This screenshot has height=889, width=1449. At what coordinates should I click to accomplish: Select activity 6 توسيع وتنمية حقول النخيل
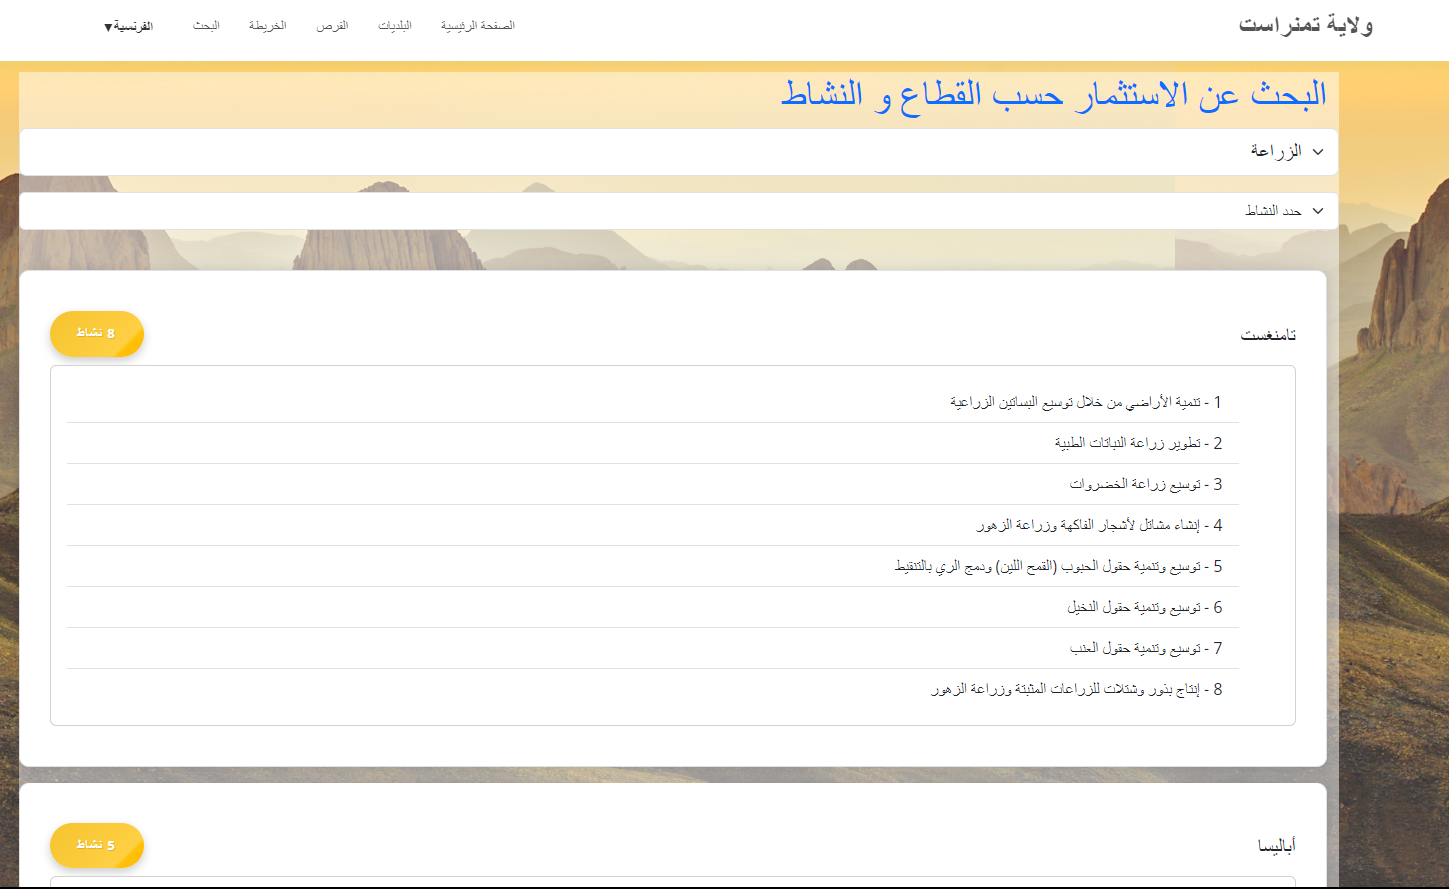pyautogui.click(x=1144, y=607)
